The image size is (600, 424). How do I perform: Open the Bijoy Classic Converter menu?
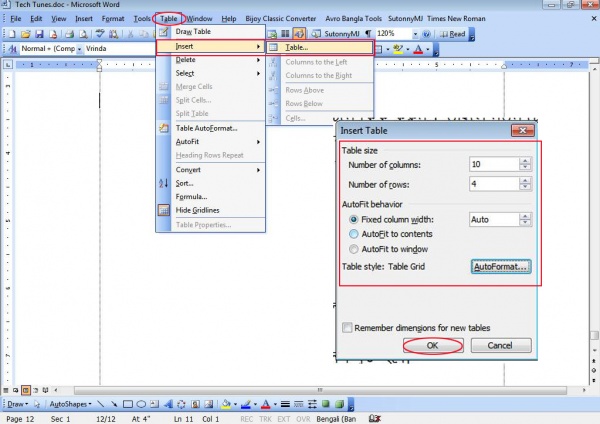[x=280, y=18]
